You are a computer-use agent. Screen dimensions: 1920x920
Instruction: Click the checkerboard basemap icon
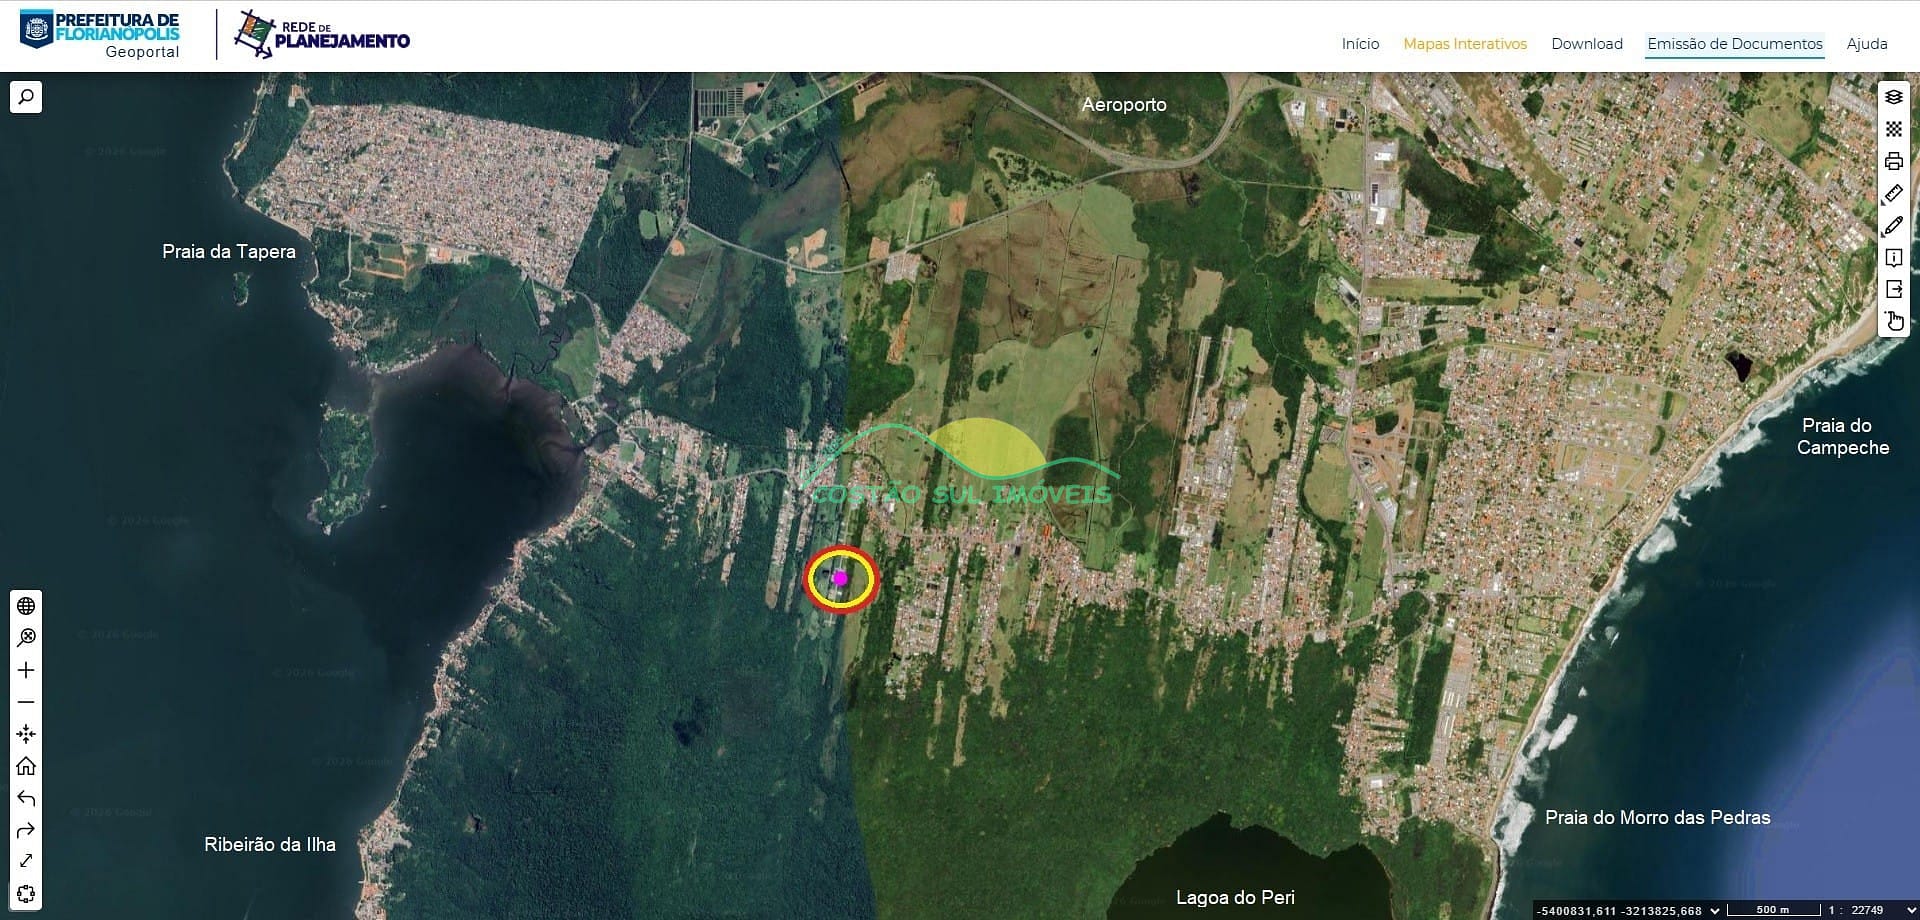1893,129
